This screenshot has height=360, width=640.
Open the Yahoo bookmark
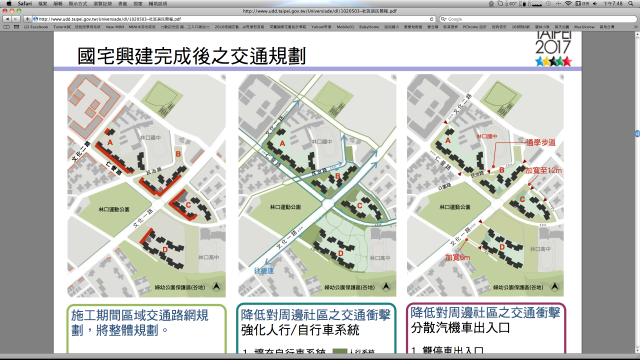[x=321, y=27]
